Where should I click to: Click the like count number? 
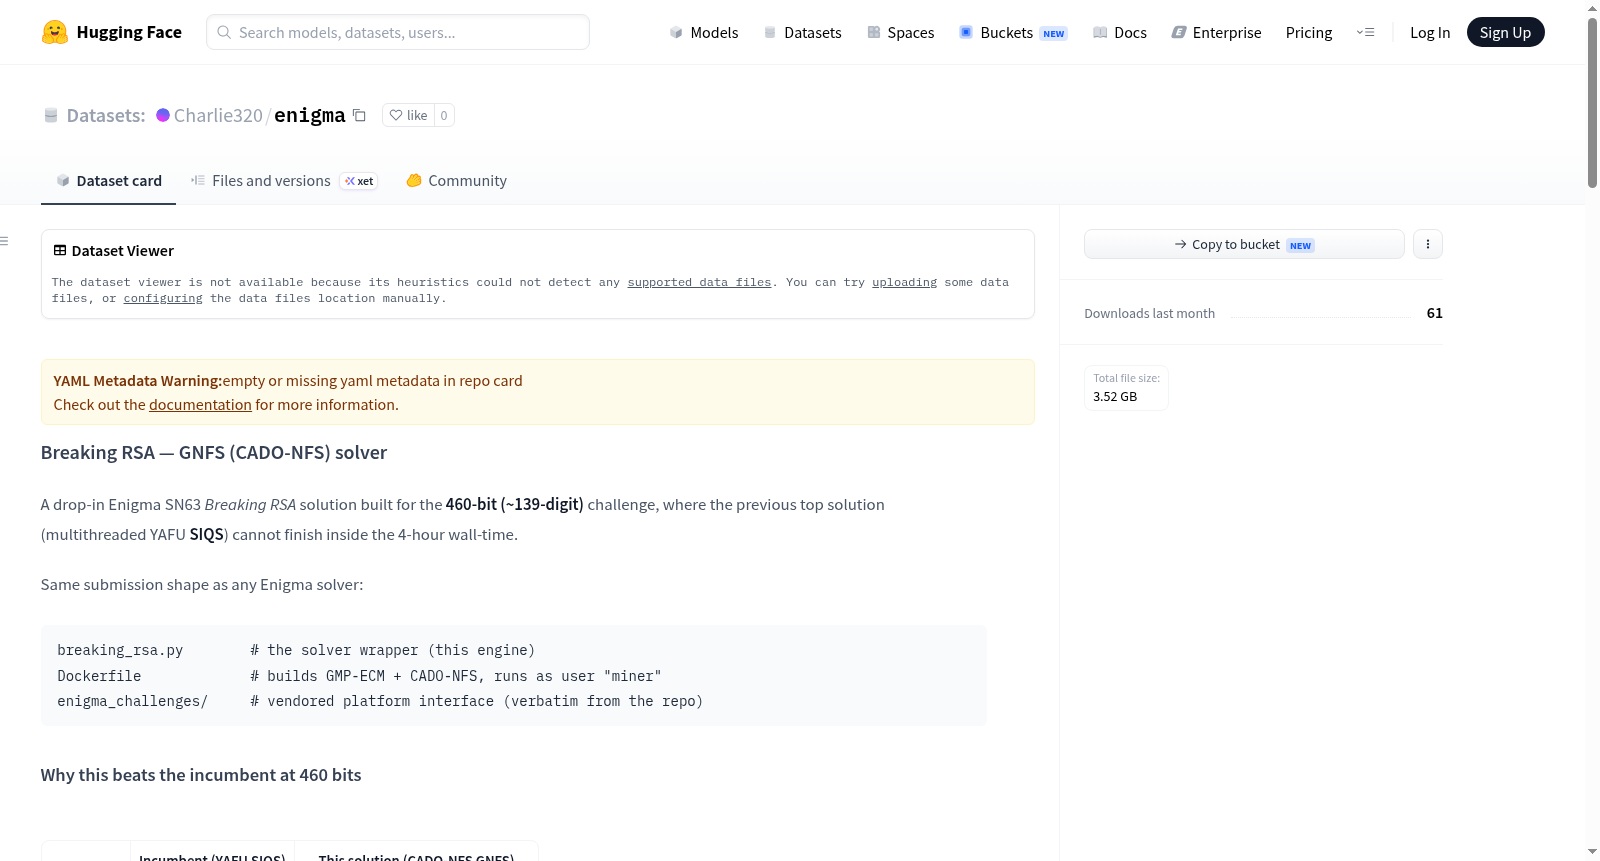[x=444, y=115]
